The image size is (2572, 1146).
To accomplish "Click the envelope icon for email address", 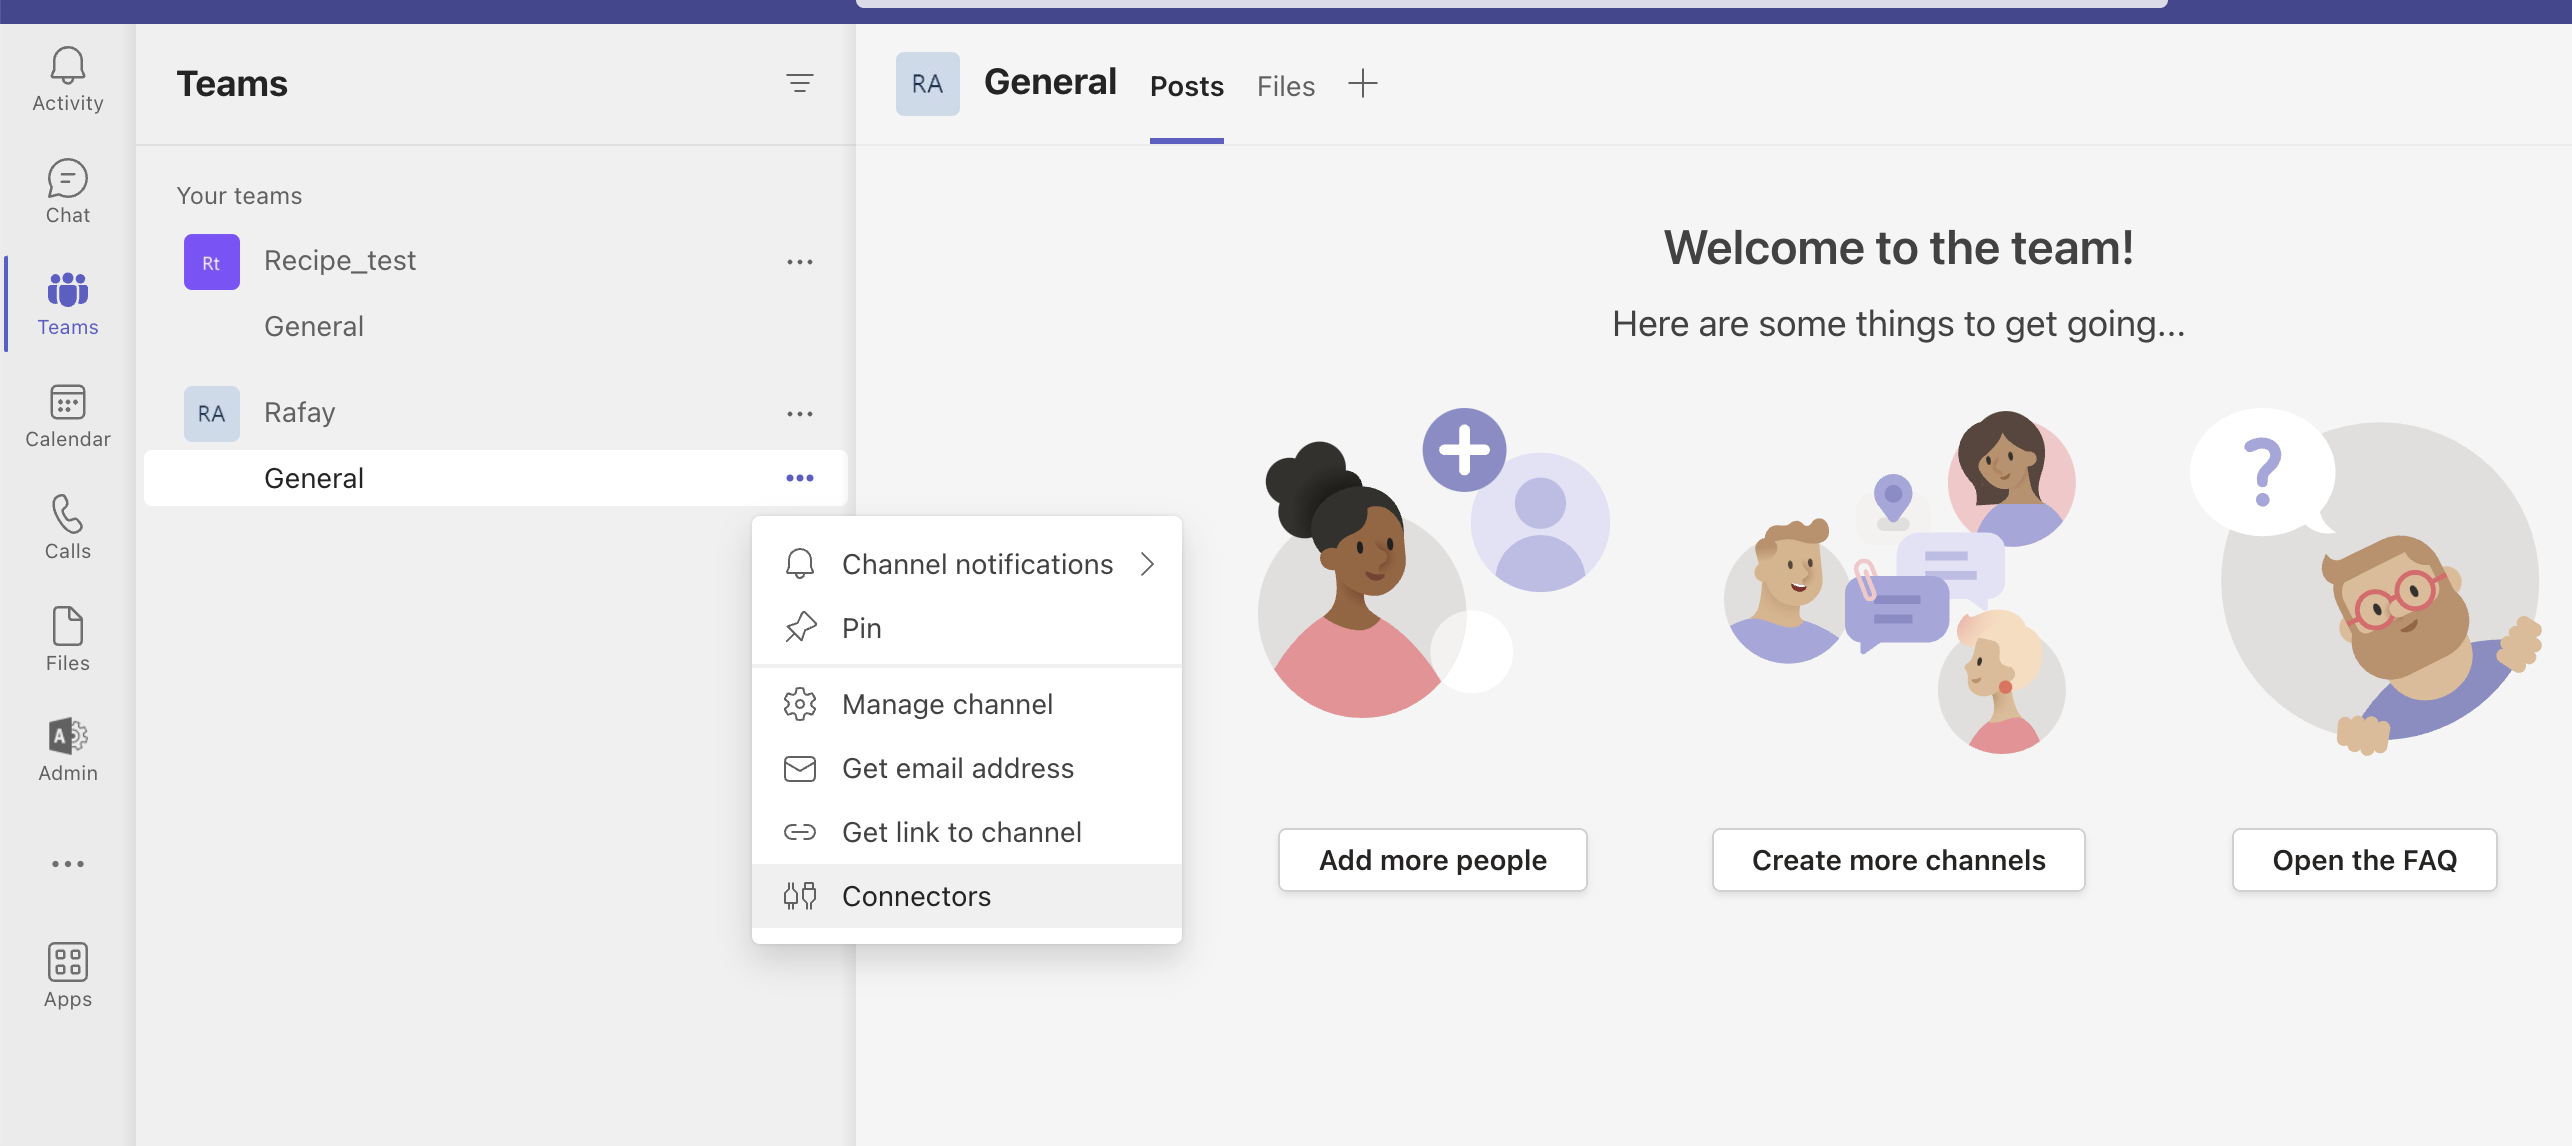I will 799,768.
